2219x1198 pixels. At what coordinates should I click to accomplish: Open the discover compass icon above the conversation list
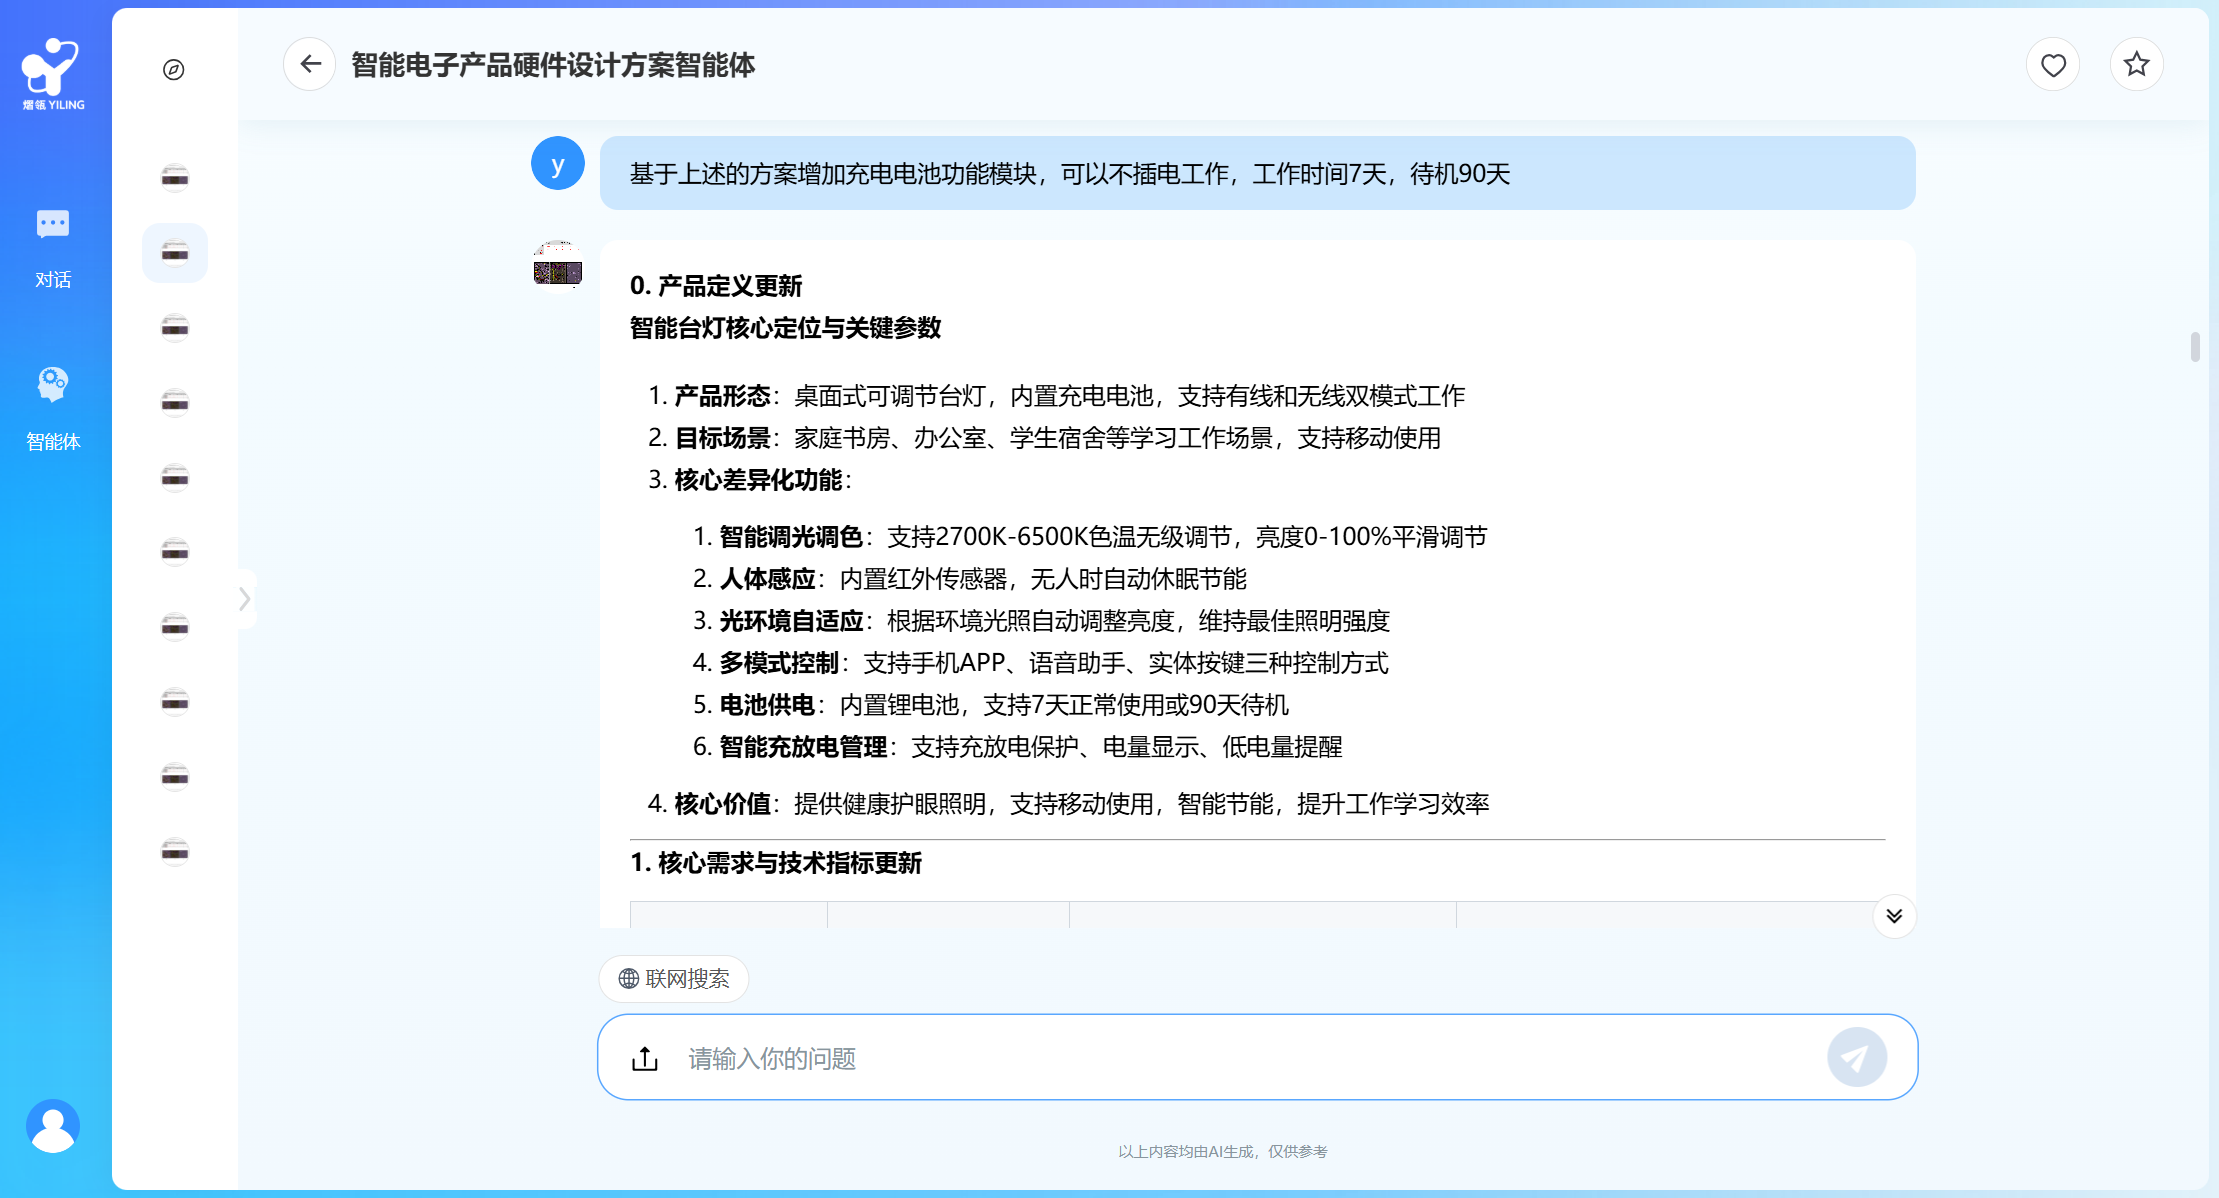pyautogui.click(x=174, y=70)
